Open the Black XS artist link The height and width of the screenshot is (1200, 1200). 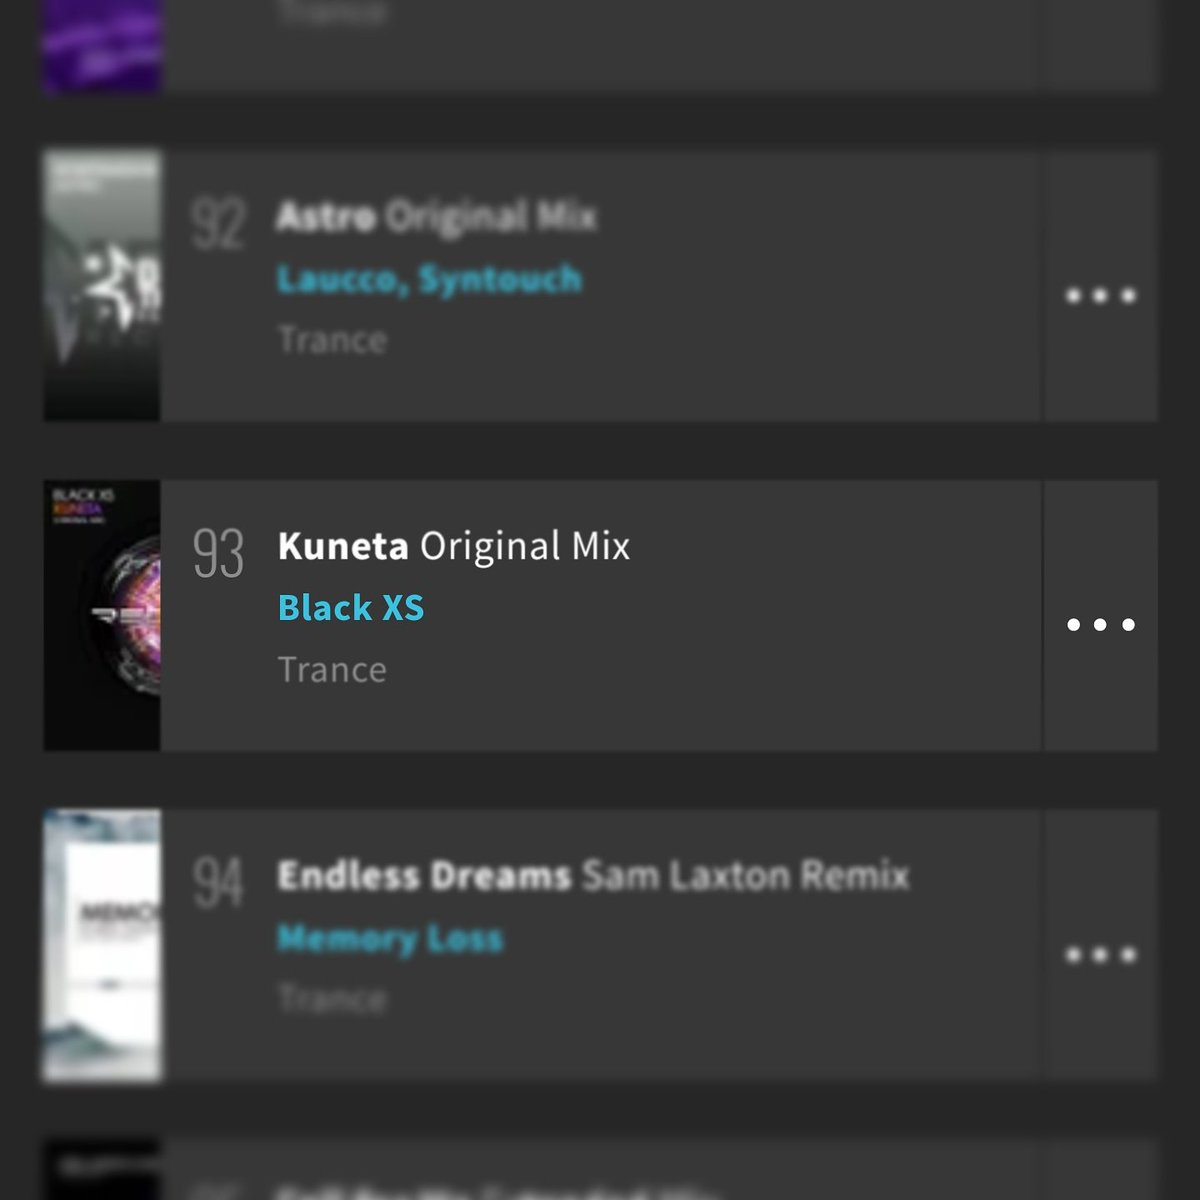[351, 608]
